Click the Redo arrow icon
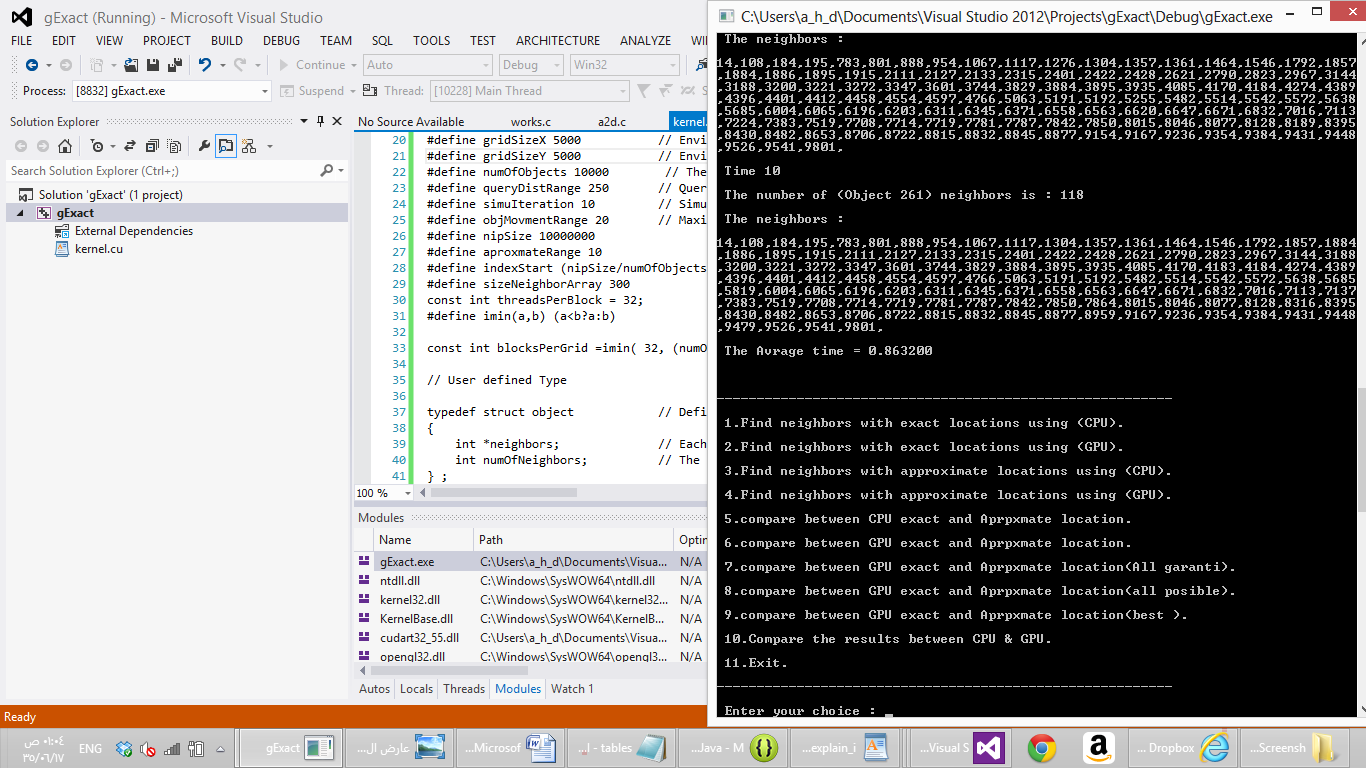 [240, 65]
